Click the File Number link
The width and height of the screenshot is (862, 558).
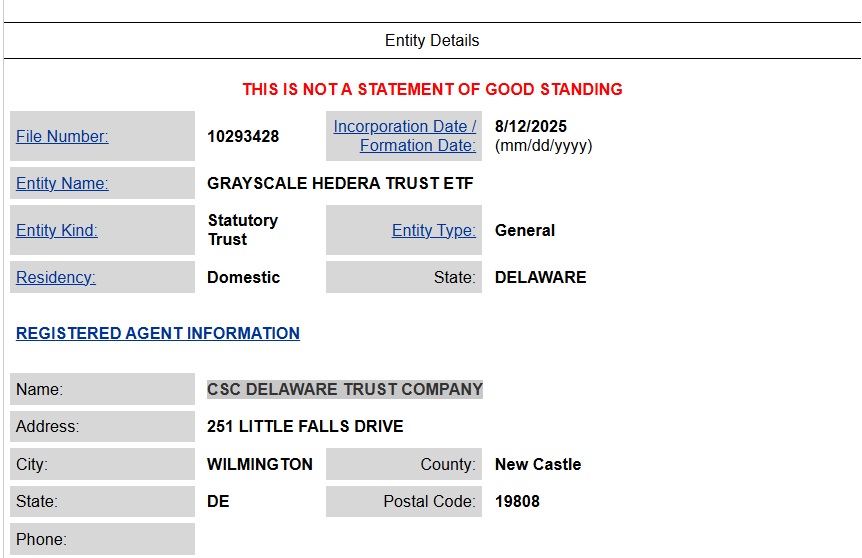click(62, 137)
